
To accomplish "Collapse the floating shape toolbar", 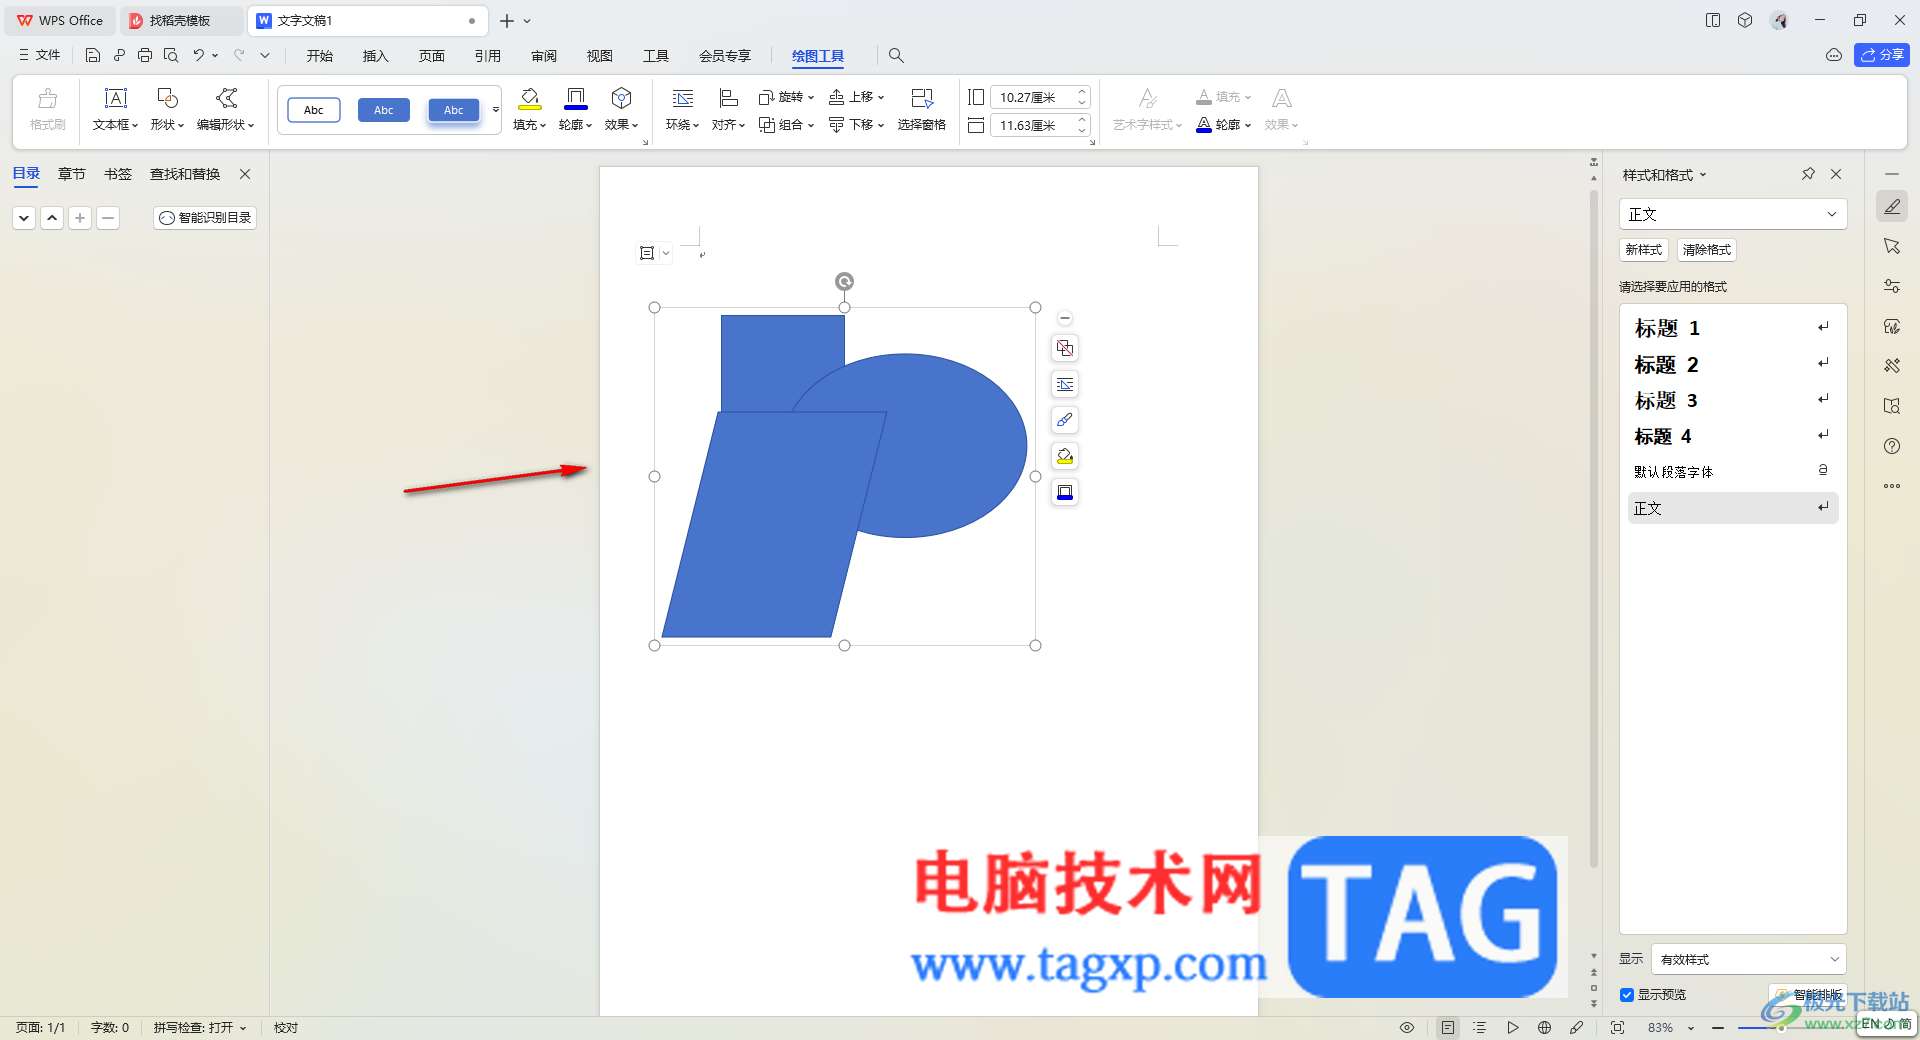I will coord(1065,318).
